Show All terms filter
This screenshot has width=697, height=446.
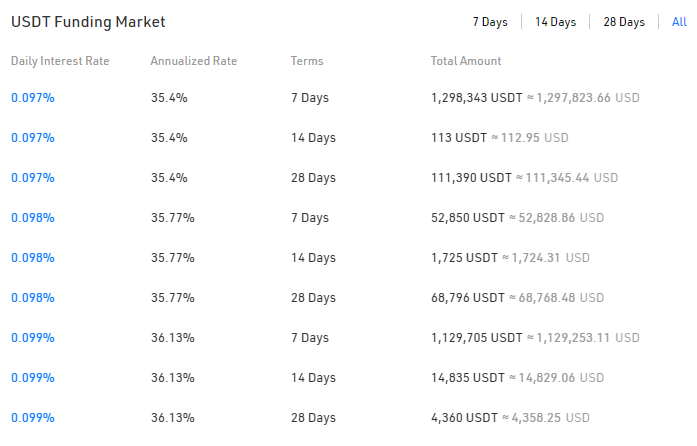[679, 22]
